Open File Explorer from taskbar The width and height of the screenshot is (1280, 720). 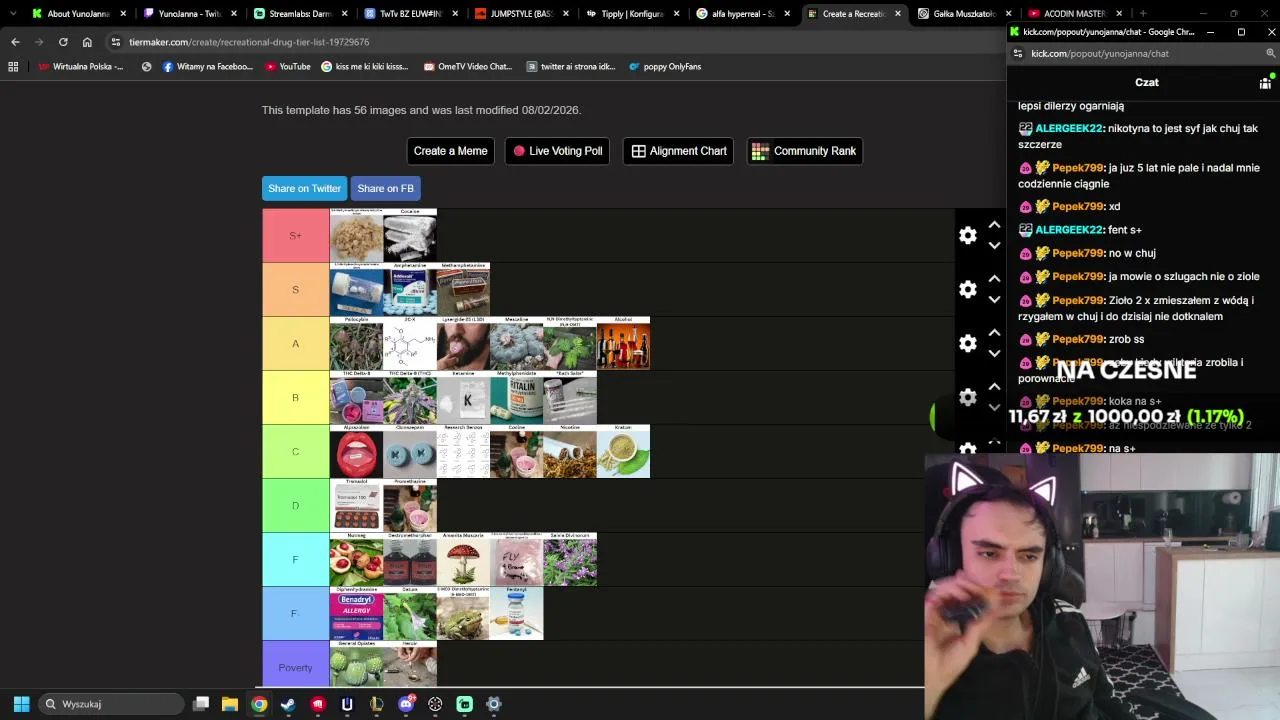click(x=230, y=704)
